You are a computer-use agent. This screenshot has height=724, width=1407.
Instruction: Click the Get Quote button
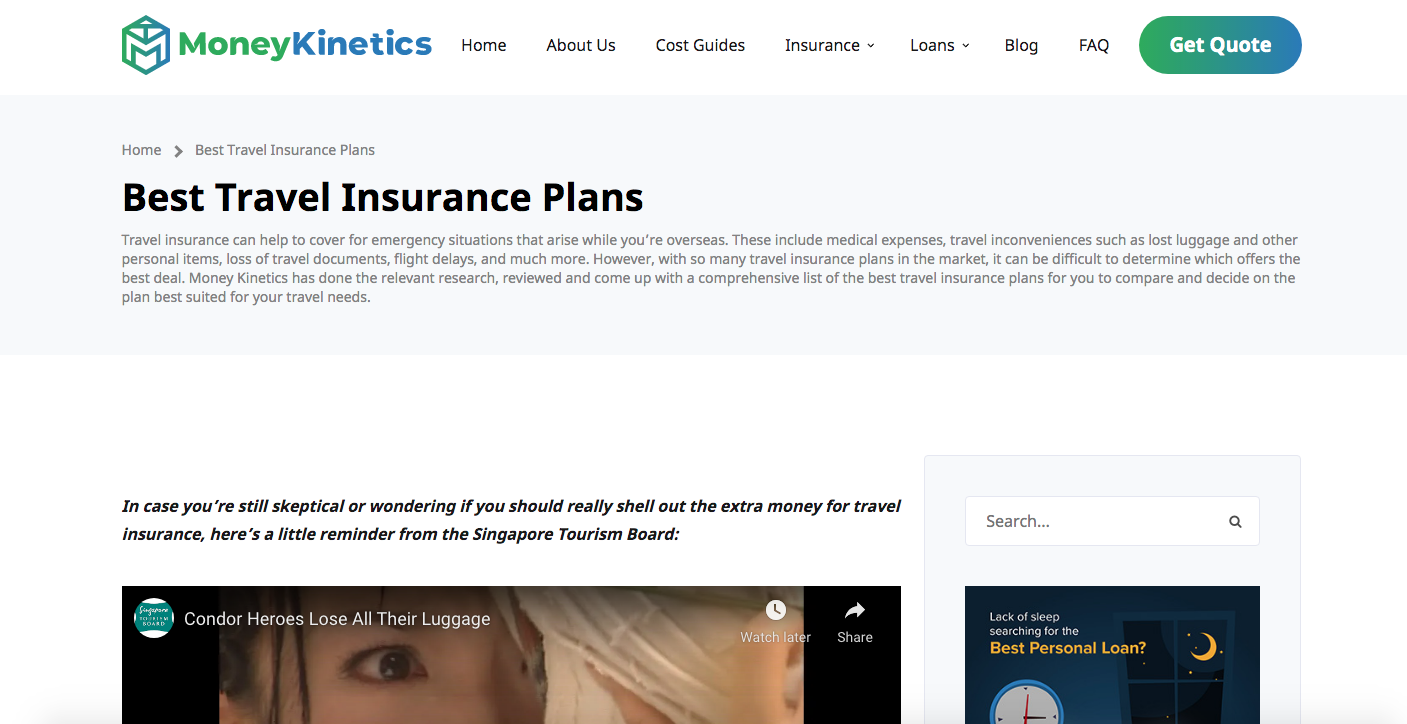pyautogui.click(x=1220, y=45)
